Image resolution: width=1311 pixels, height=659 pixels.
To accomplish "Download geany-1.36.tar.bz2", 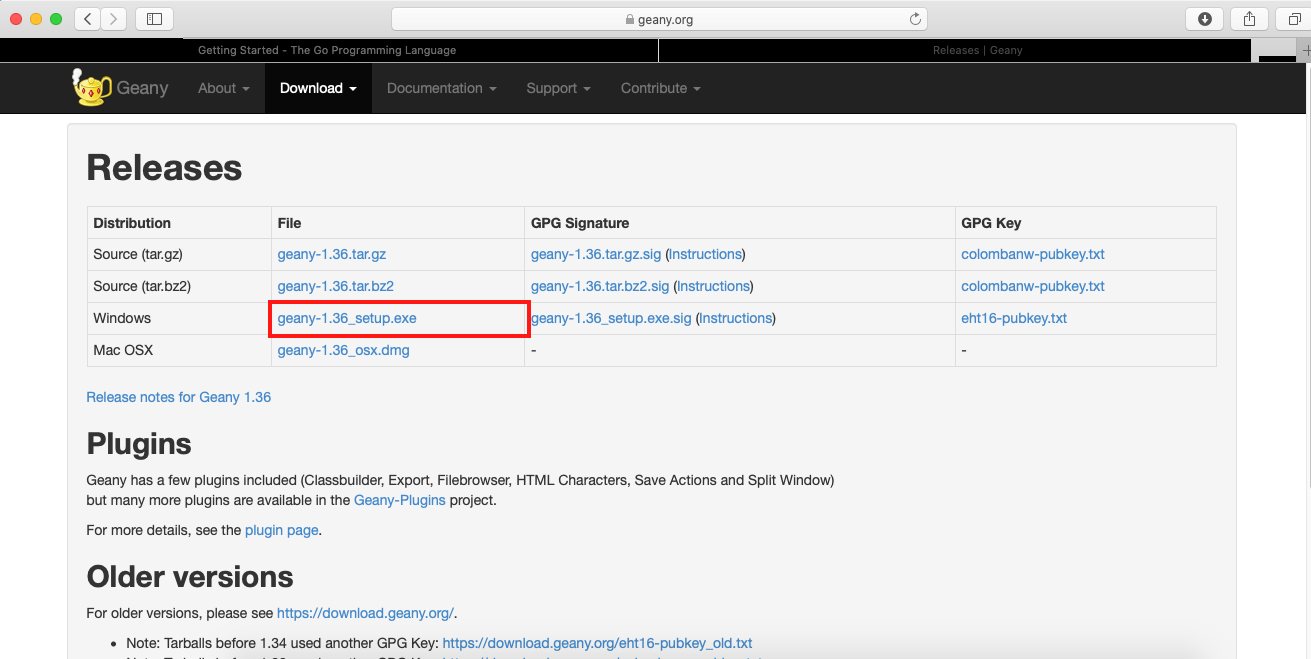I will [x=336, y=286].
